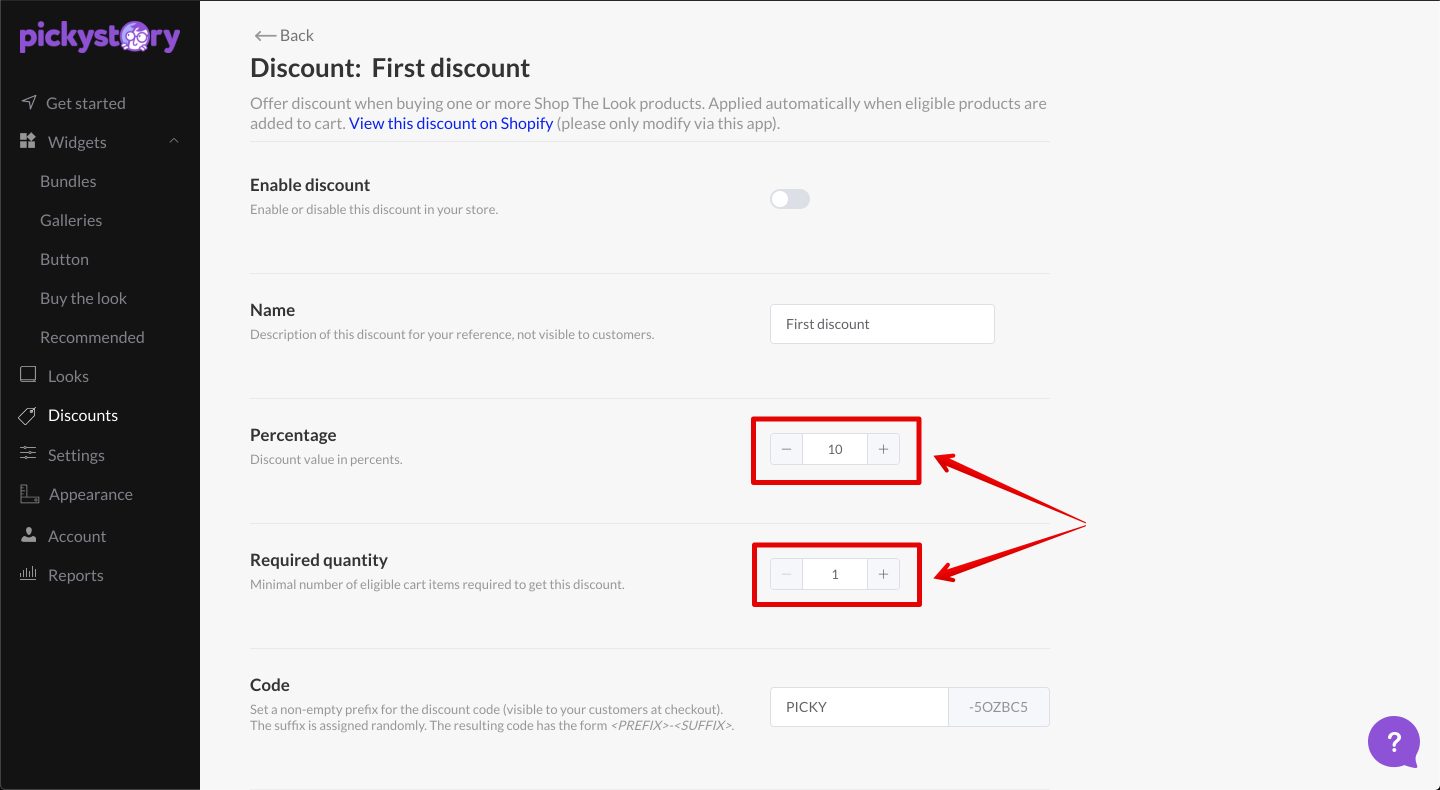
Task: Select Buy the look in sidebar
Action: tap(83, 298)
